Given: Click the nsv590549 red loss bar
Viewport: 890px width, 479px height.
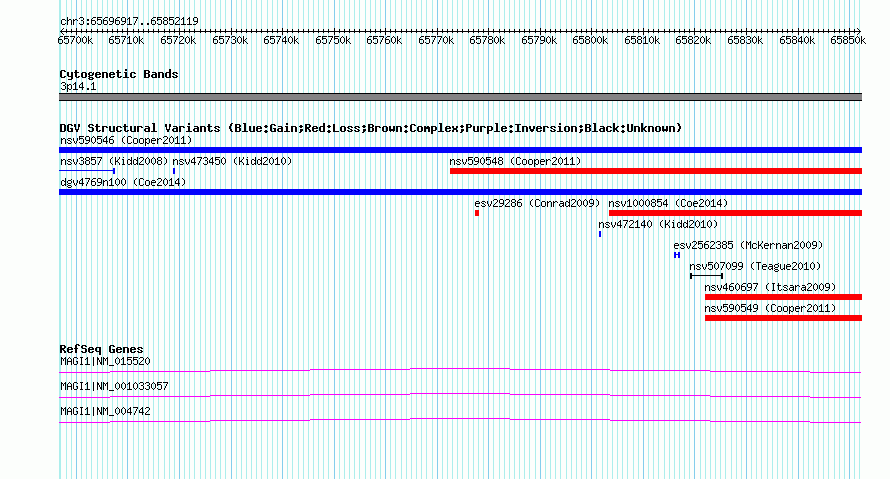Looking at the screenshot, I should [783, 318].
